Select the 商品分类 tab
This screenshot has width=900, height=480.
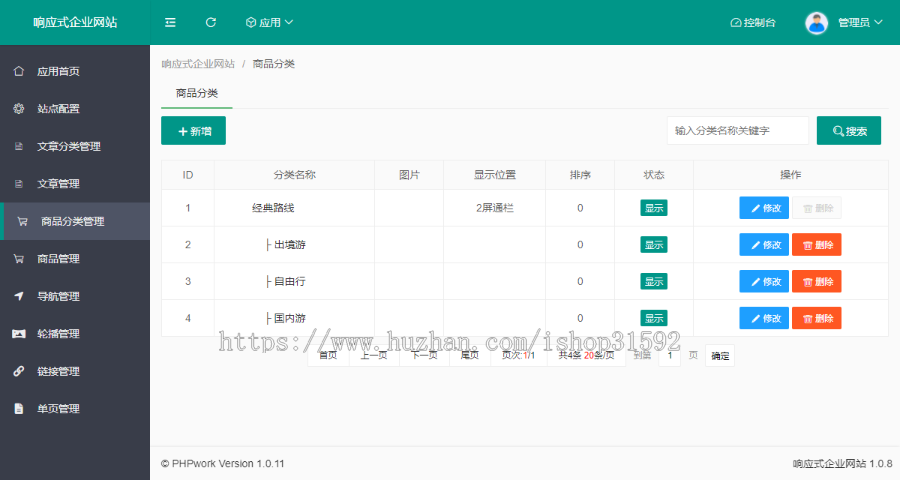tap(197, 93)
